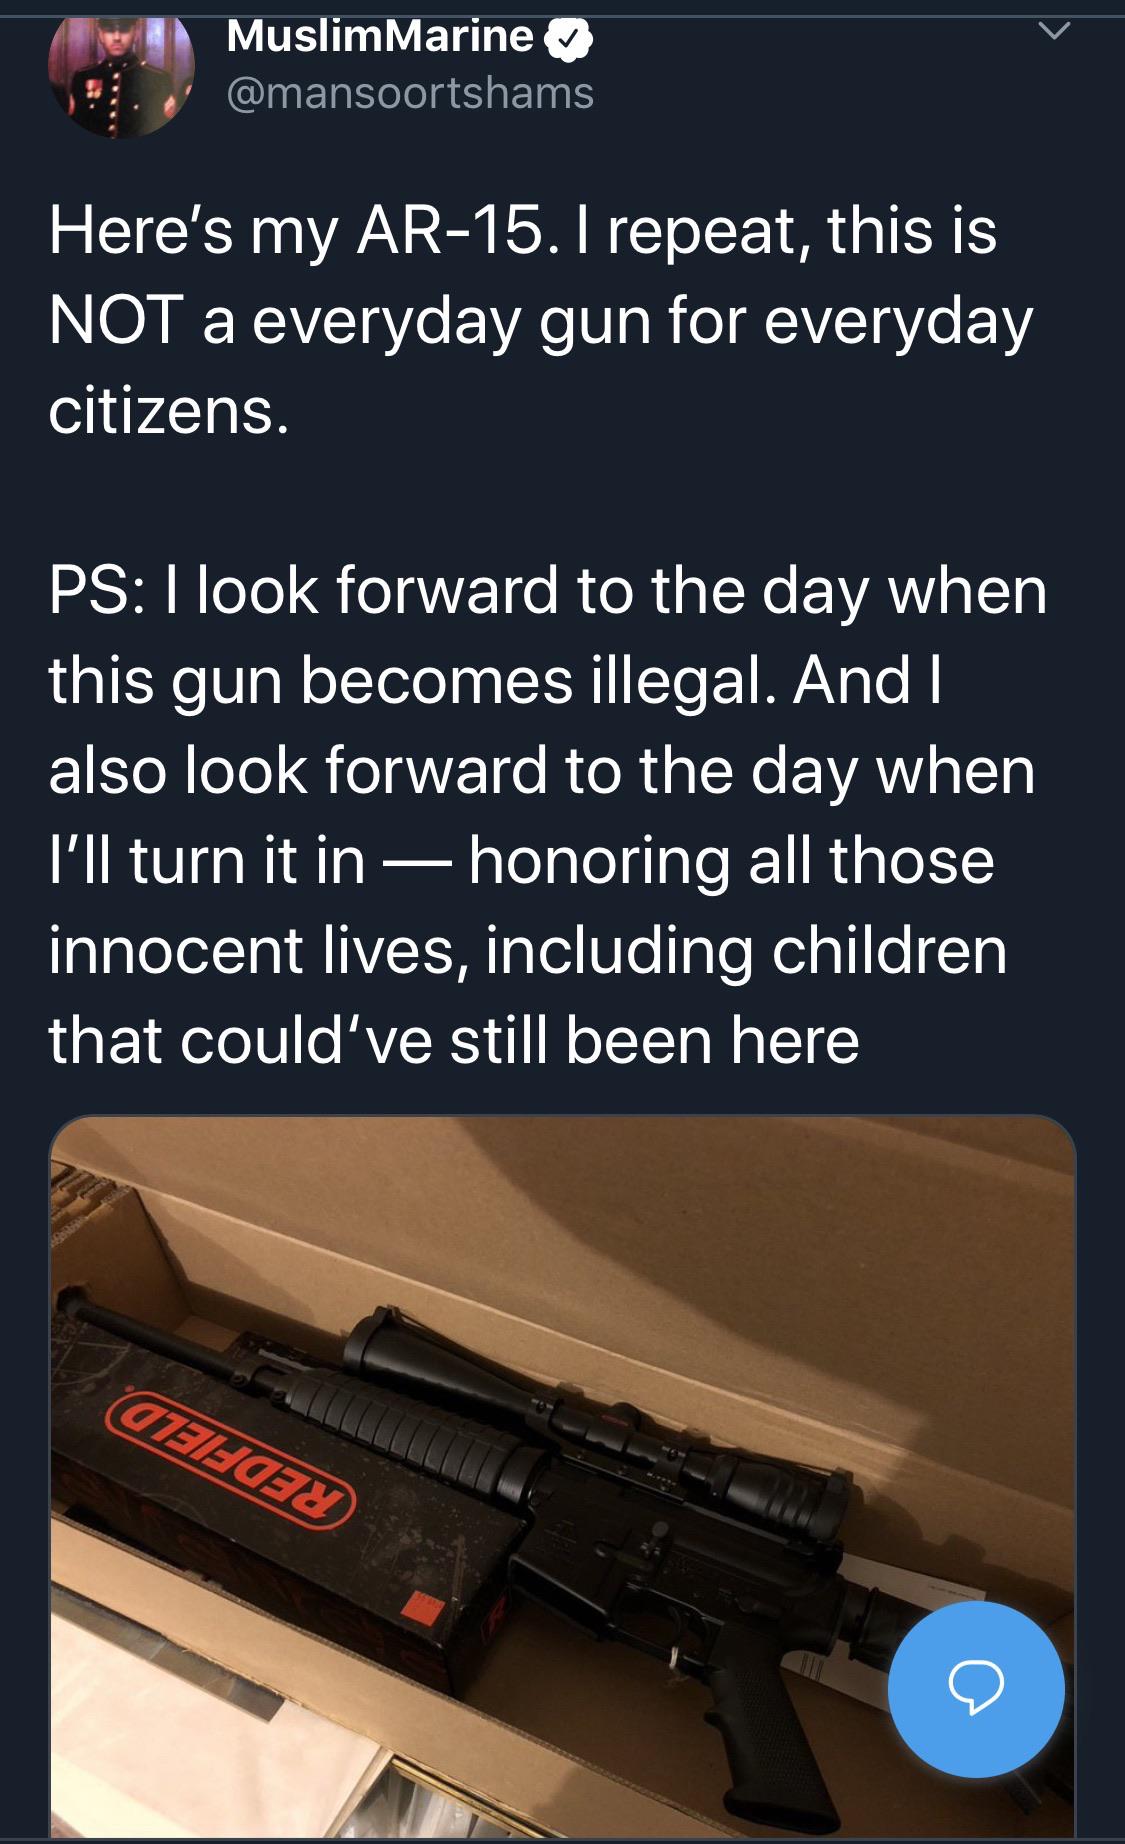Tap the blue floating reply button

975,1689
